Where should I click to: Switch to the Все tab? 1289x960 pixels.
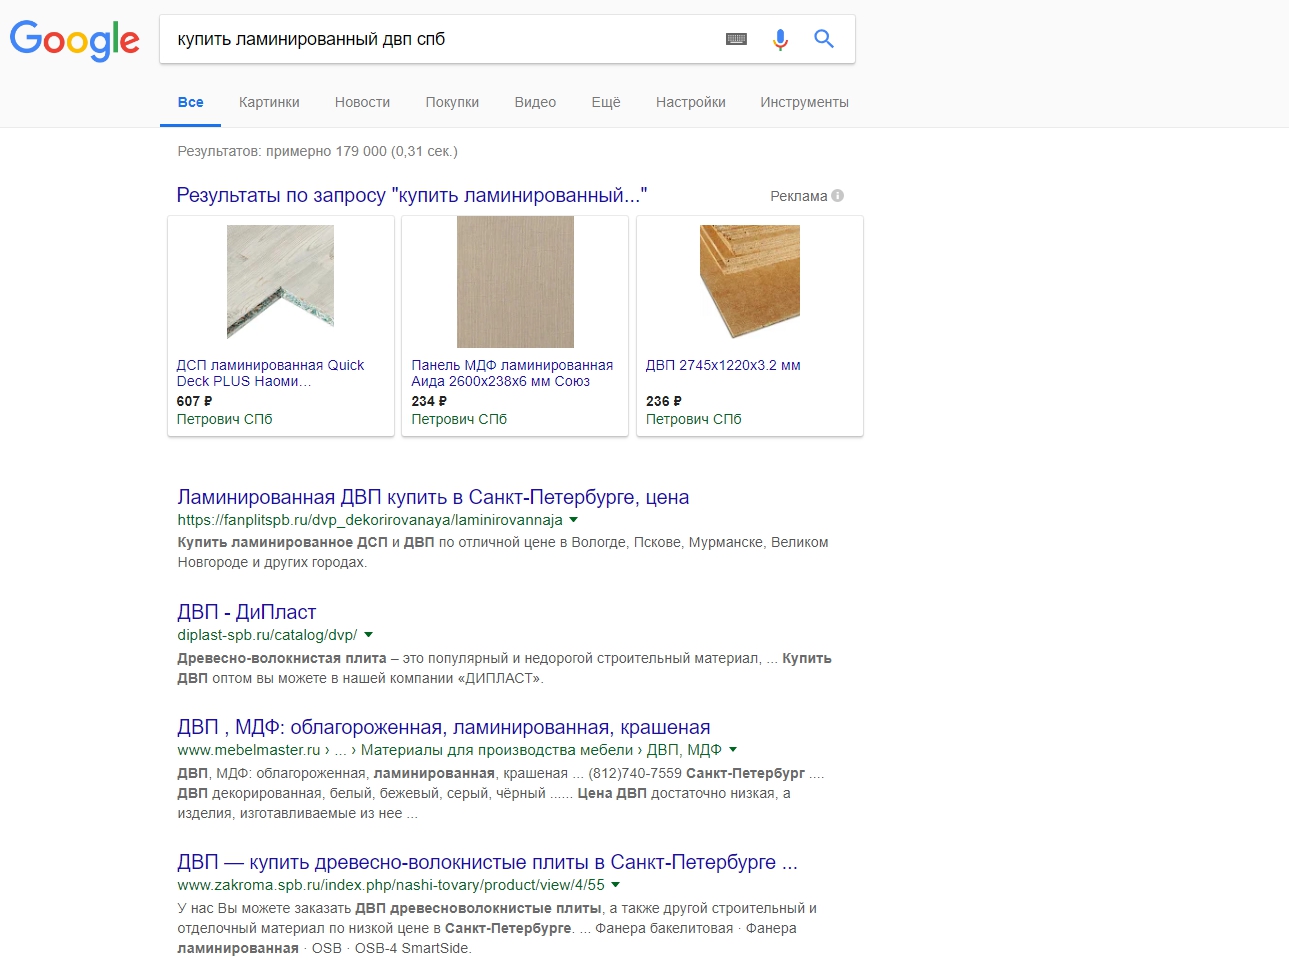[190, 102]
